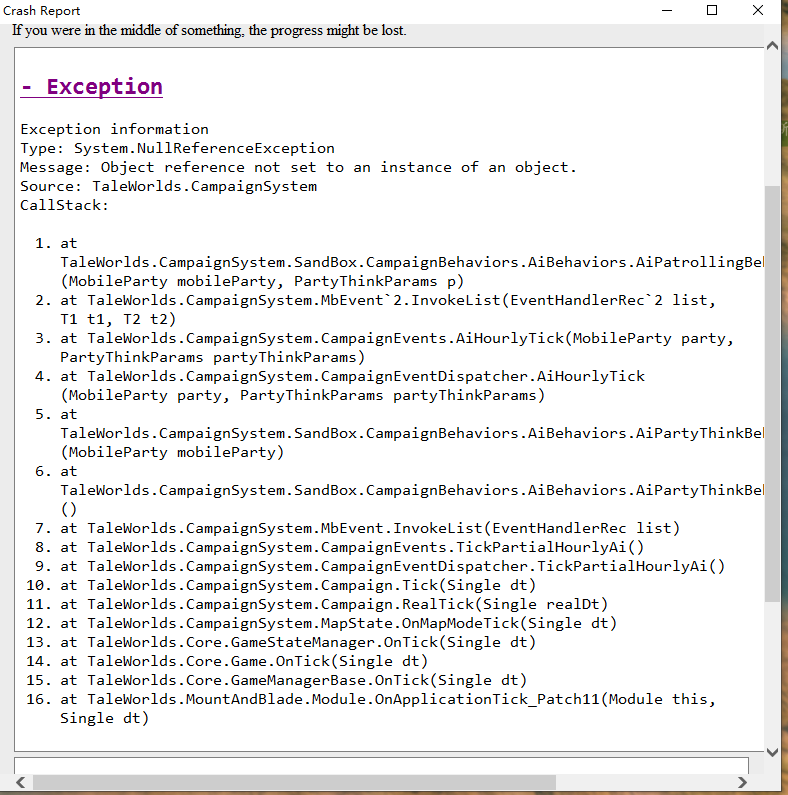The width and height of the screenshot is (788, 795).
Task: Click the vertical scrollbar up arrow
Action: point(772,46)
